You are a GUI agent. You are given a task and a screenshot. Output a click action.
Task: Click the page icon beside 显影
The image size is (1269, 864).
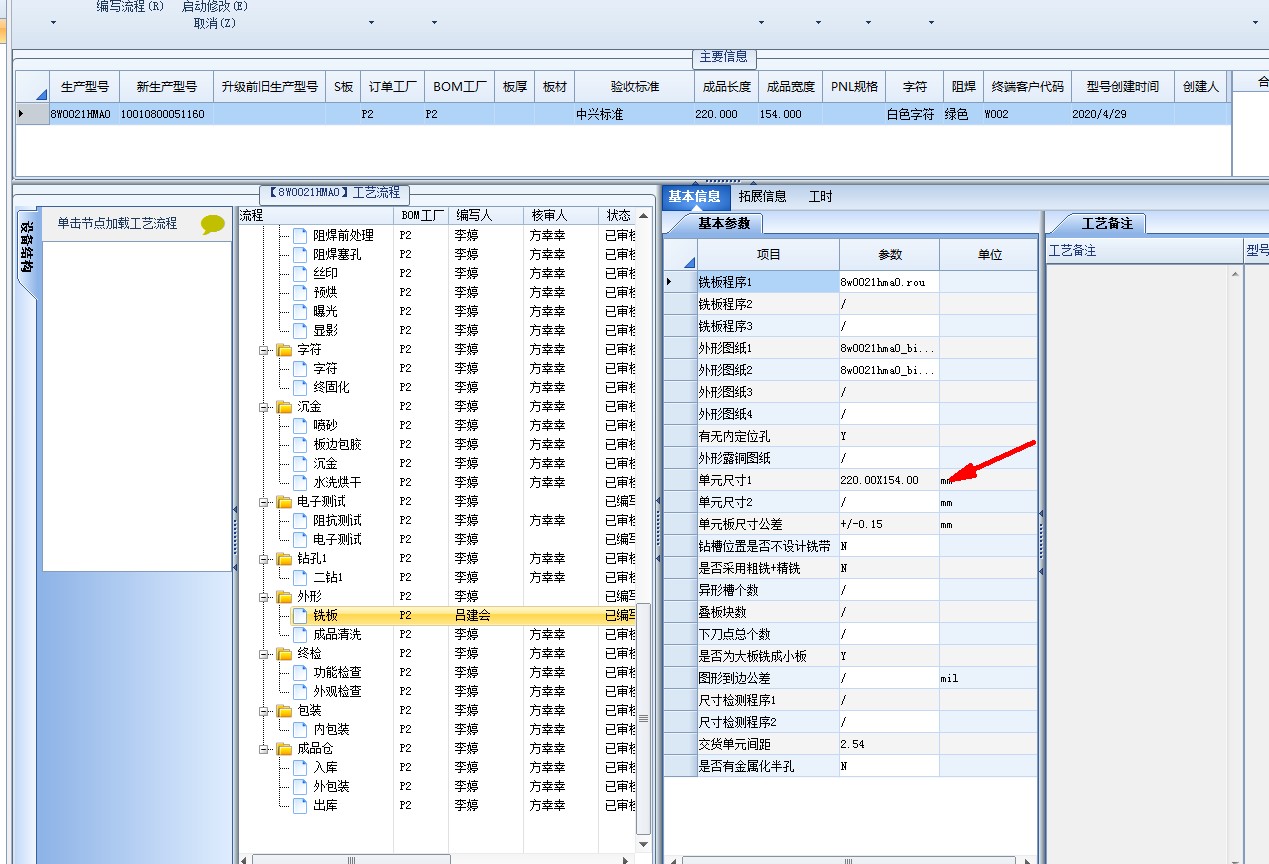pos(300,330)
